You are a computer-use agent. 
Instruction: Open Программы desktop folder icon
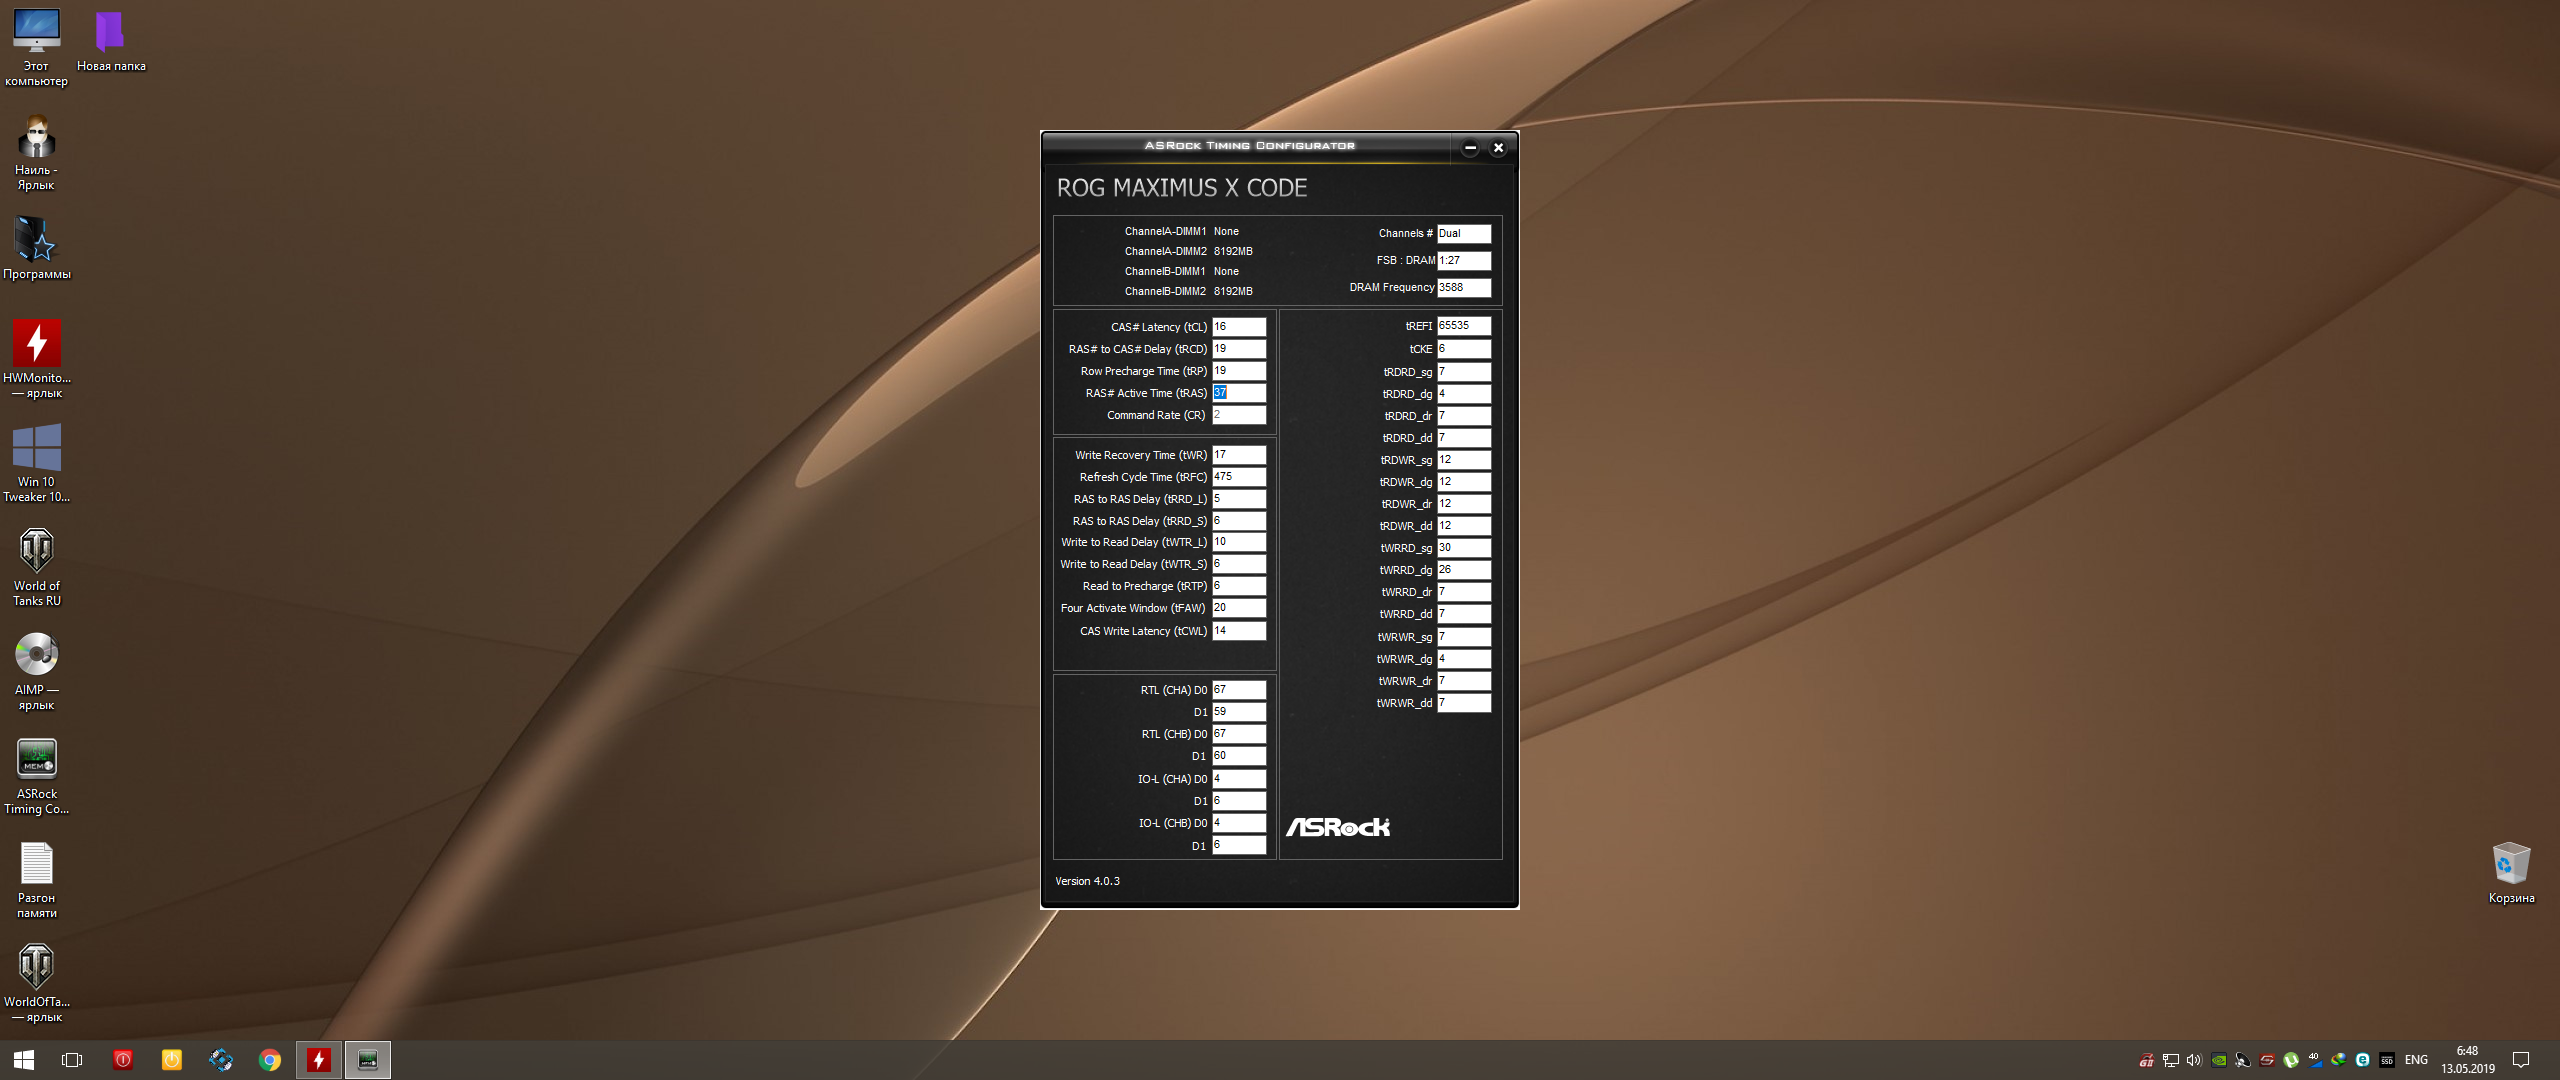click(37, 241)
